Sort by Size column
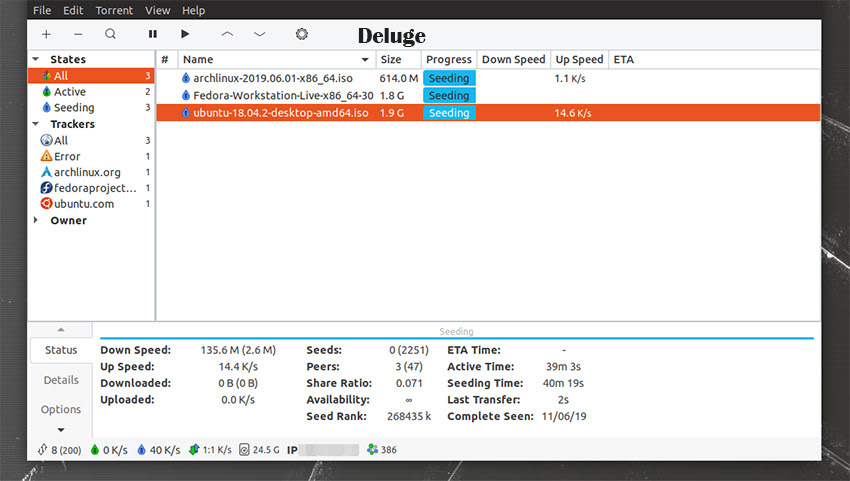Image resolution: width=850 pixels, height=481 pixels. point(398,60)
